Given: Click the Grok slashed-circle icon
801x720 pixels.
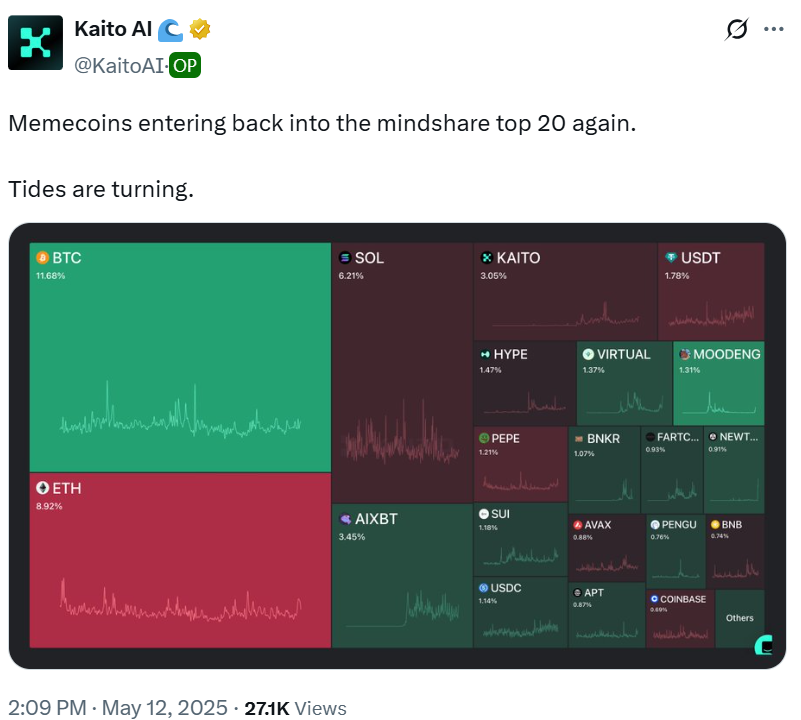Looking at the screenshot, I should tap(736, 30).
